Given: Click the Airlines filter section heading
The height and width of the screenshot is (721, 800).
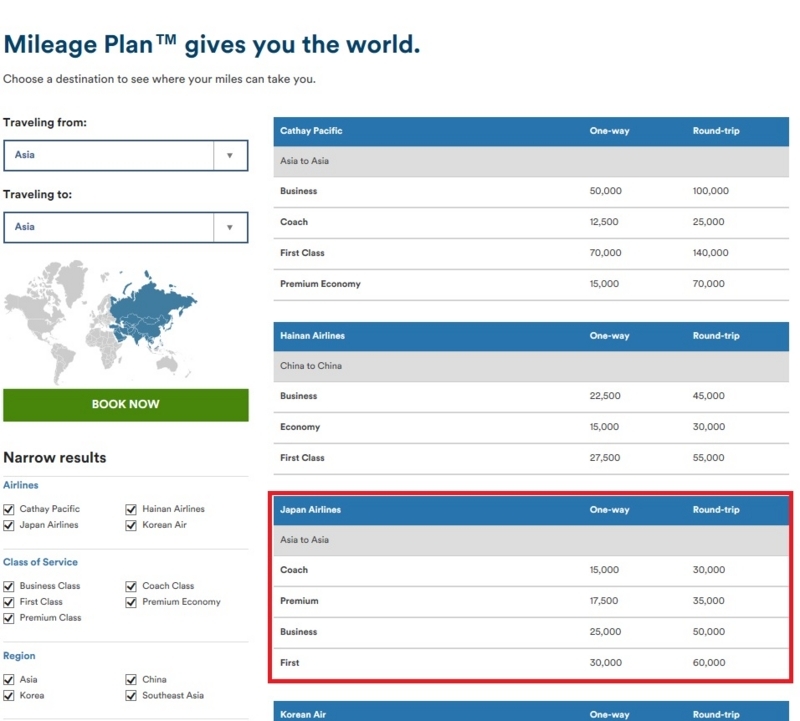Looking at the screenshot, I should click(x=20, y=485).
